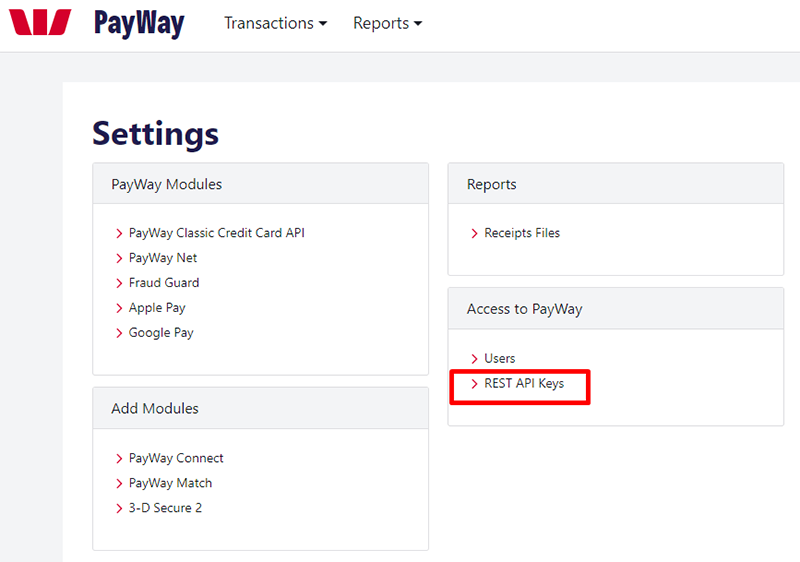Open the Receipts Files report link
This screenshot has height=562, width=800.
click(x=522, y=233)
